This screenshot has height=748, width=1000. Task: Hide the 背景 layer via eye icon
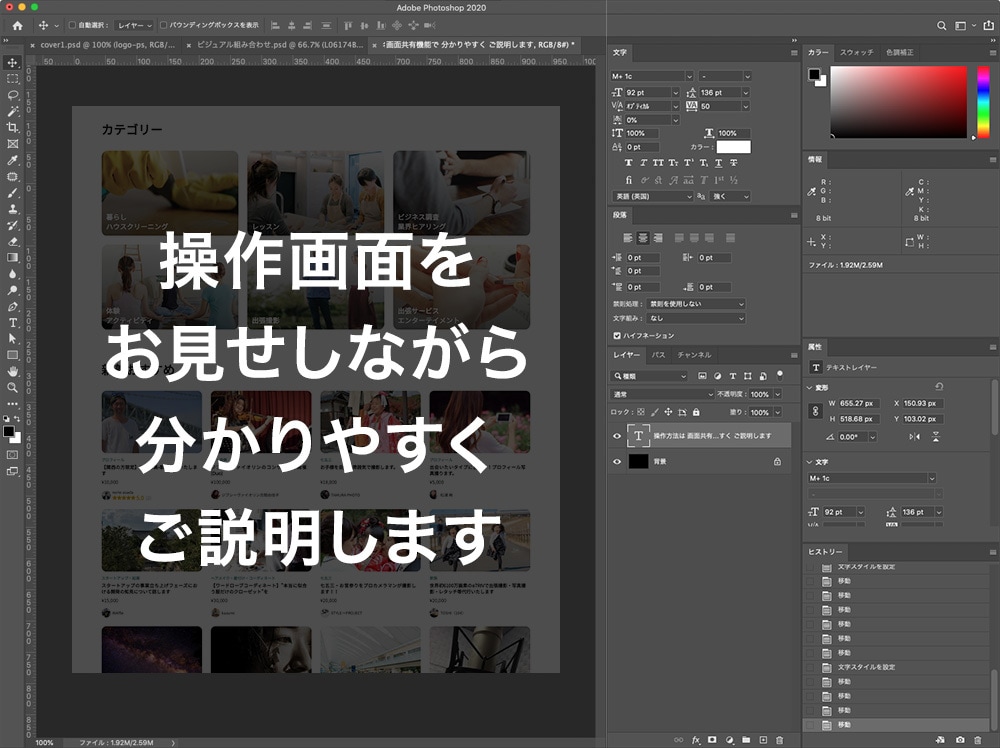(617, 462)
